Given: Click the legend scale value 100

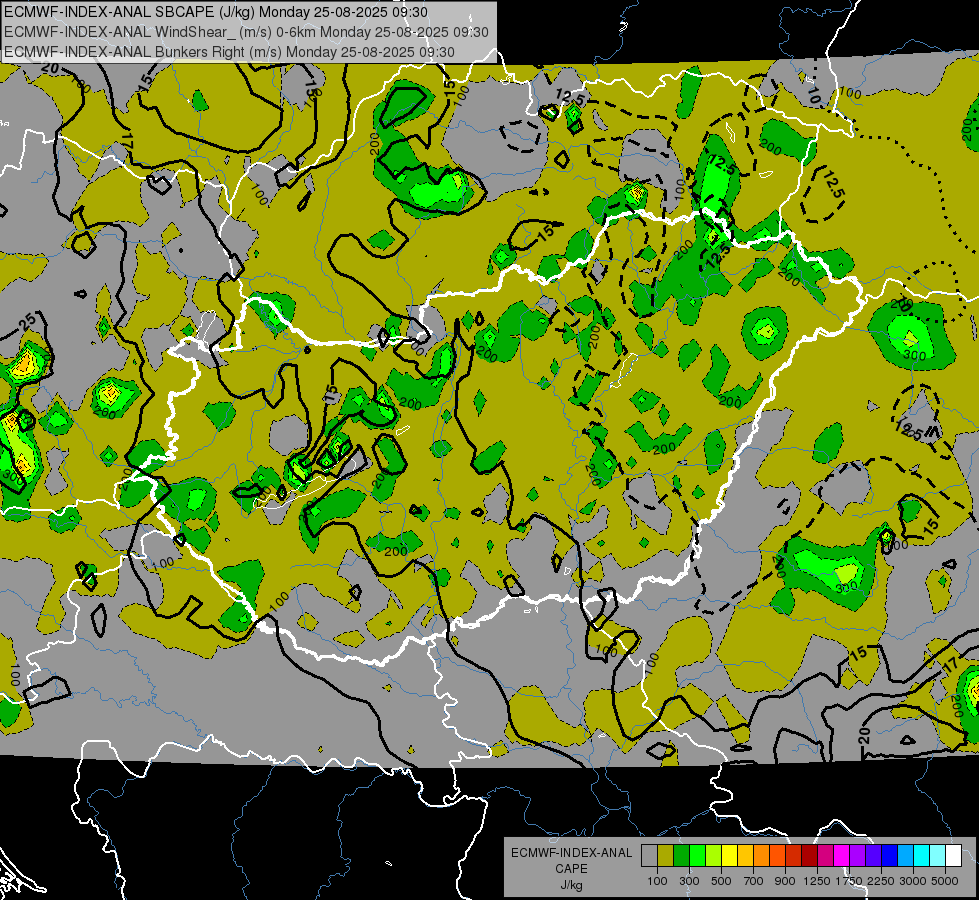Looking at the screenshot, I should pos(657,881).
